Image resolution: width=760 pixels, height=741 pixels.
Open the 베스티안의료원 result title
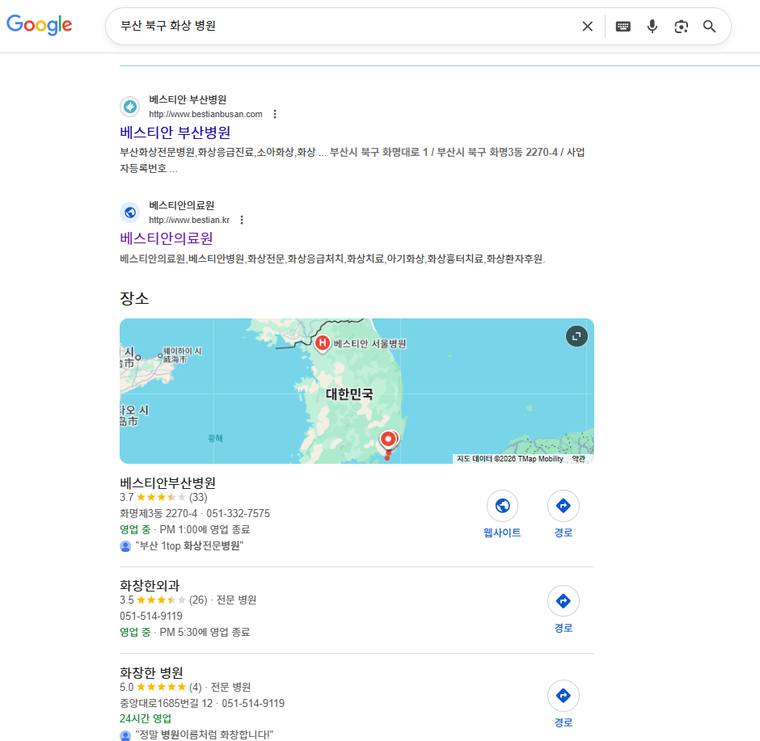pyautogui.click(x=166, y=238)
